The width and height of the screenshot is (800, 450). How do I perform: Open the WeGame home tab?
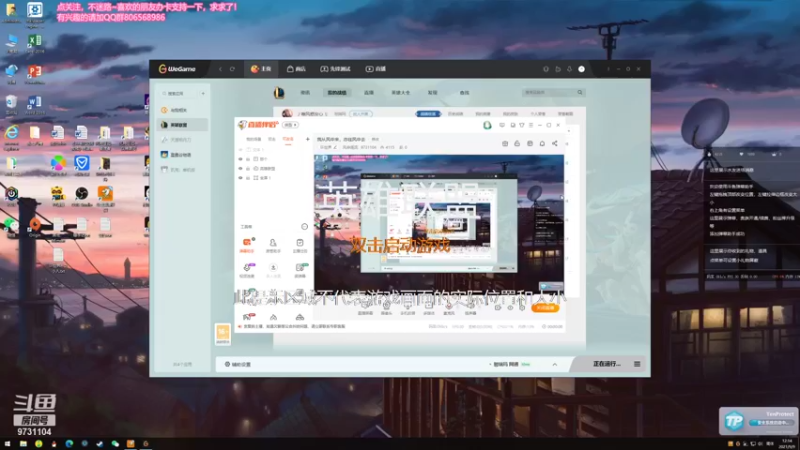(261, 69)
